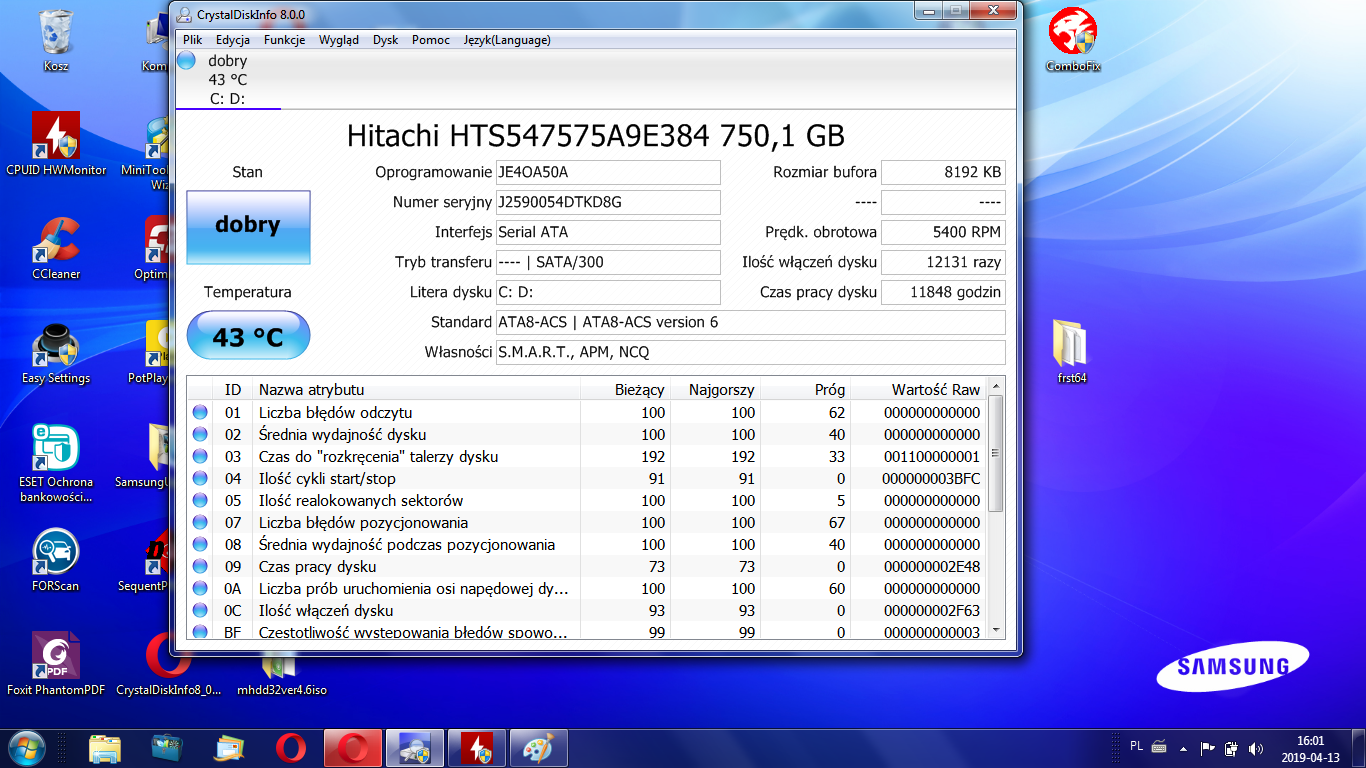The image size is (1366, 768).
Task: Select 'Średnia wydajność dysku' attribute name
Action: (x=342, y=434)
